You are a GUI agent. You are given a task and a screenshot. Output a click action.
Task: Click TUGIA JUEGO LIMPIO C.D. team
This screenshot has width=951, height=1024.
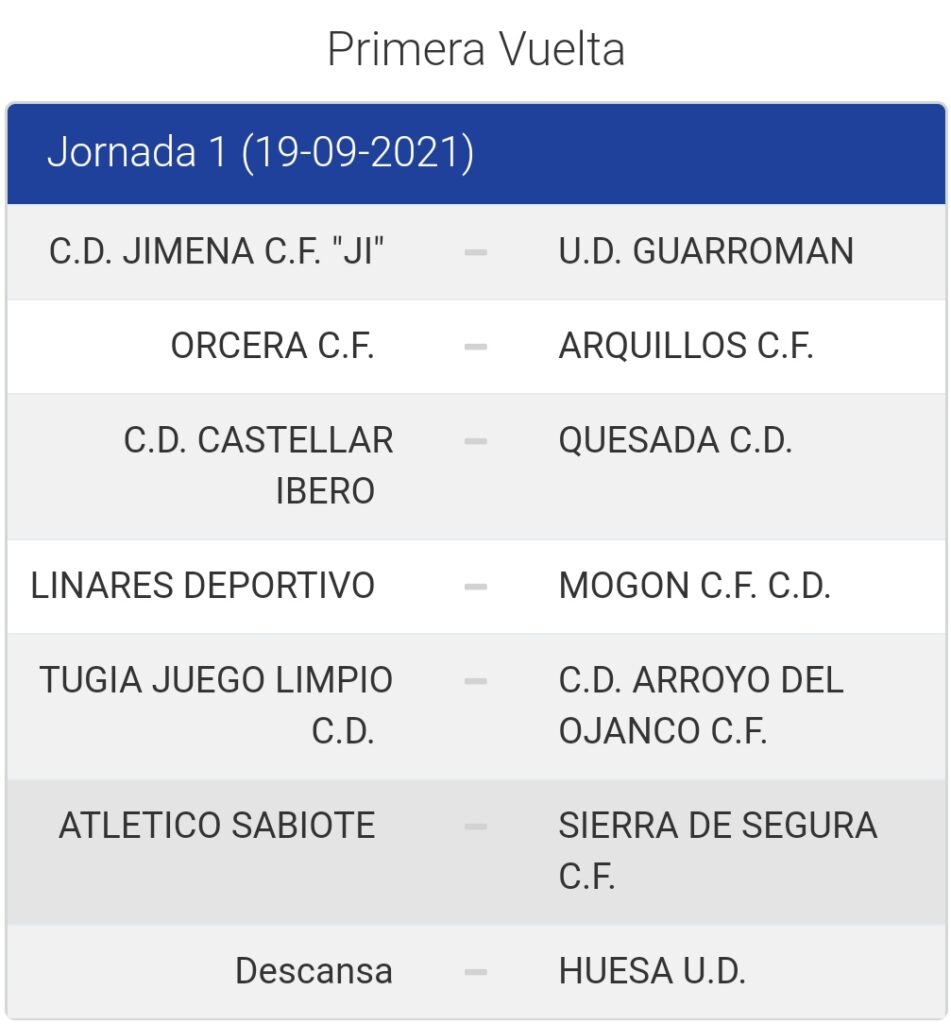216,705
